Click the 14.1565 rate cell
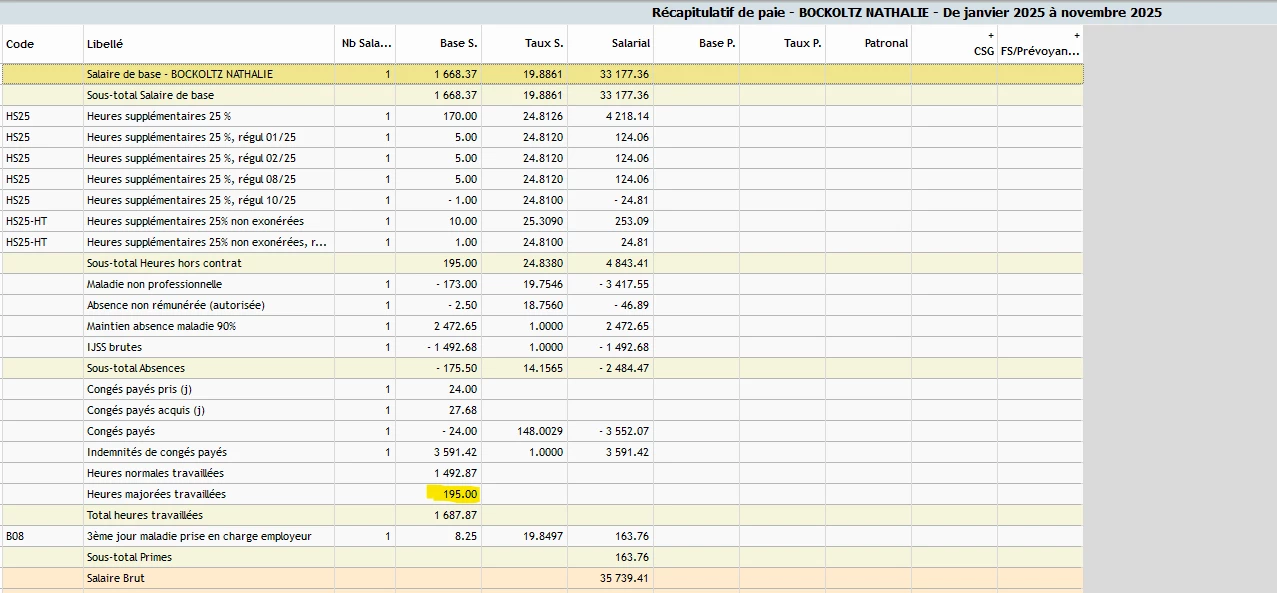The width and height of the screenshot is (1277, 593). [x=543, y=368]
